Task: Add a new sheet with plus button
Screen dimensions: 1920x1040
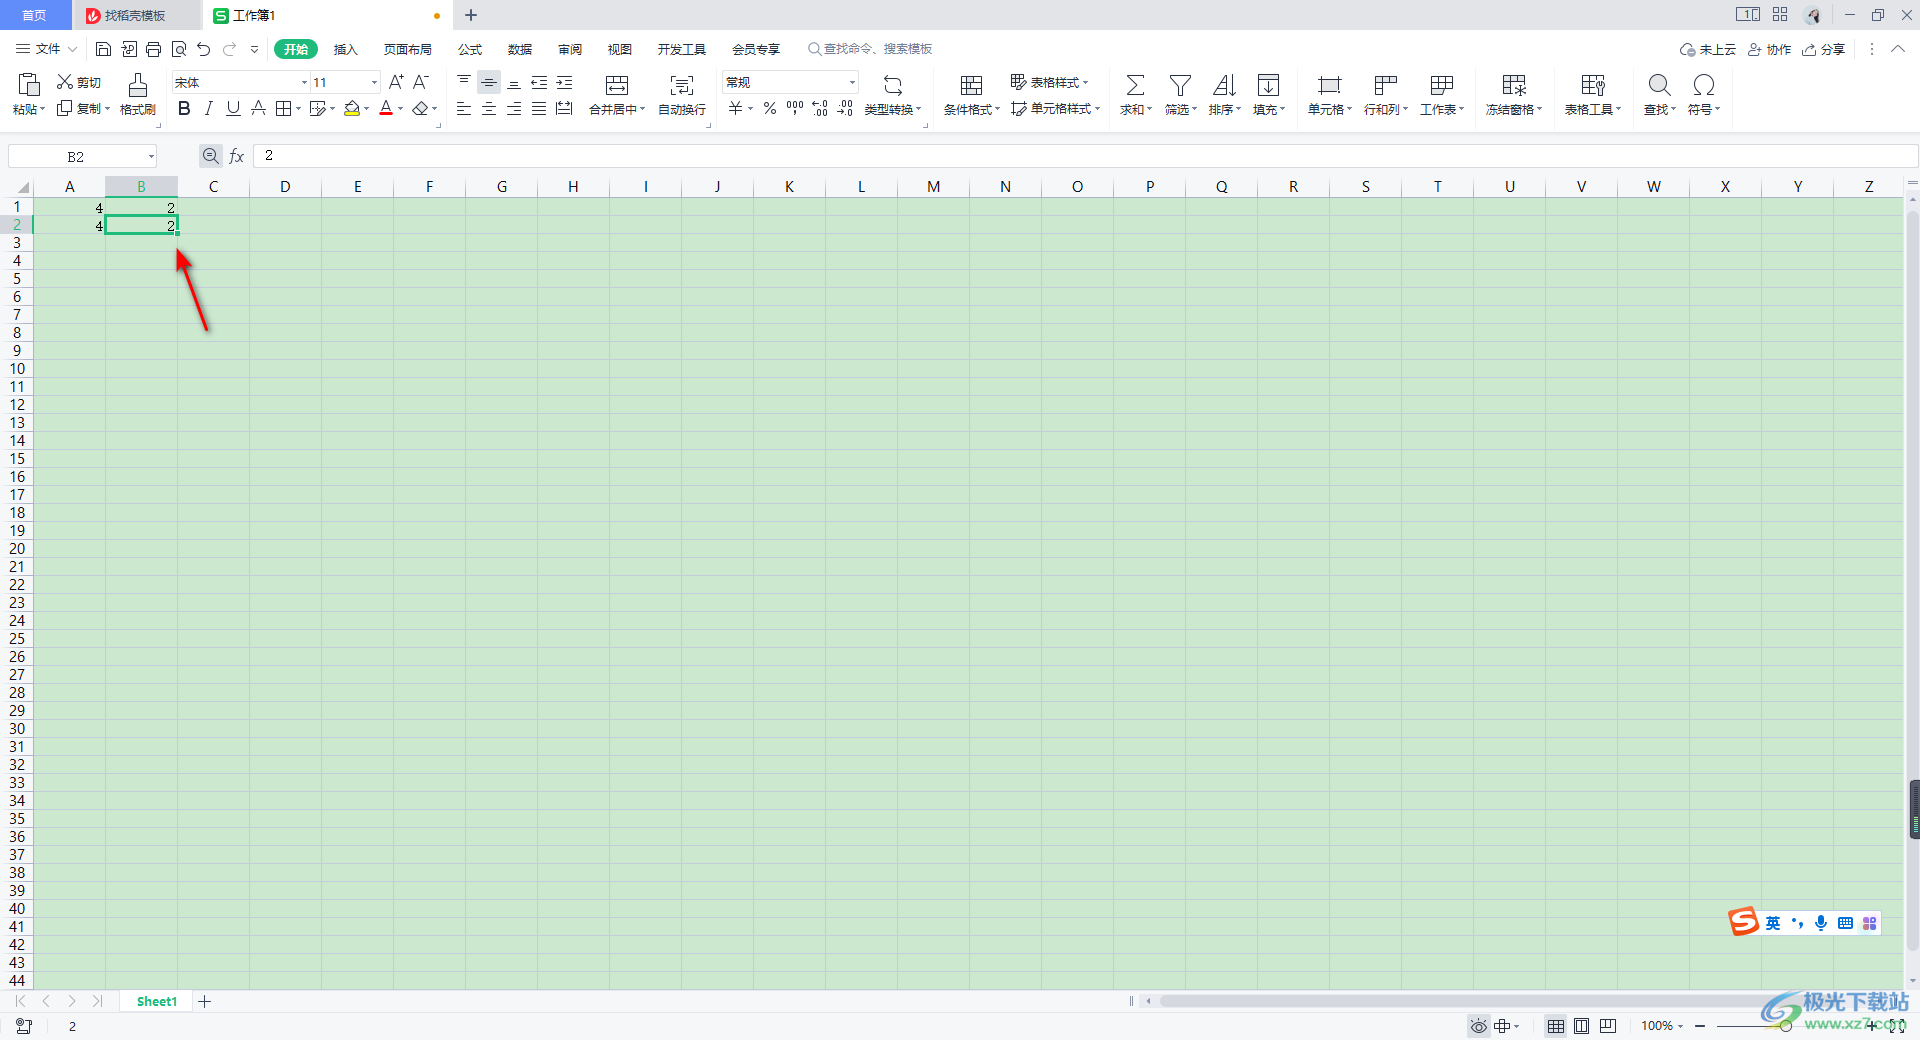Action: coord(204,1001)
